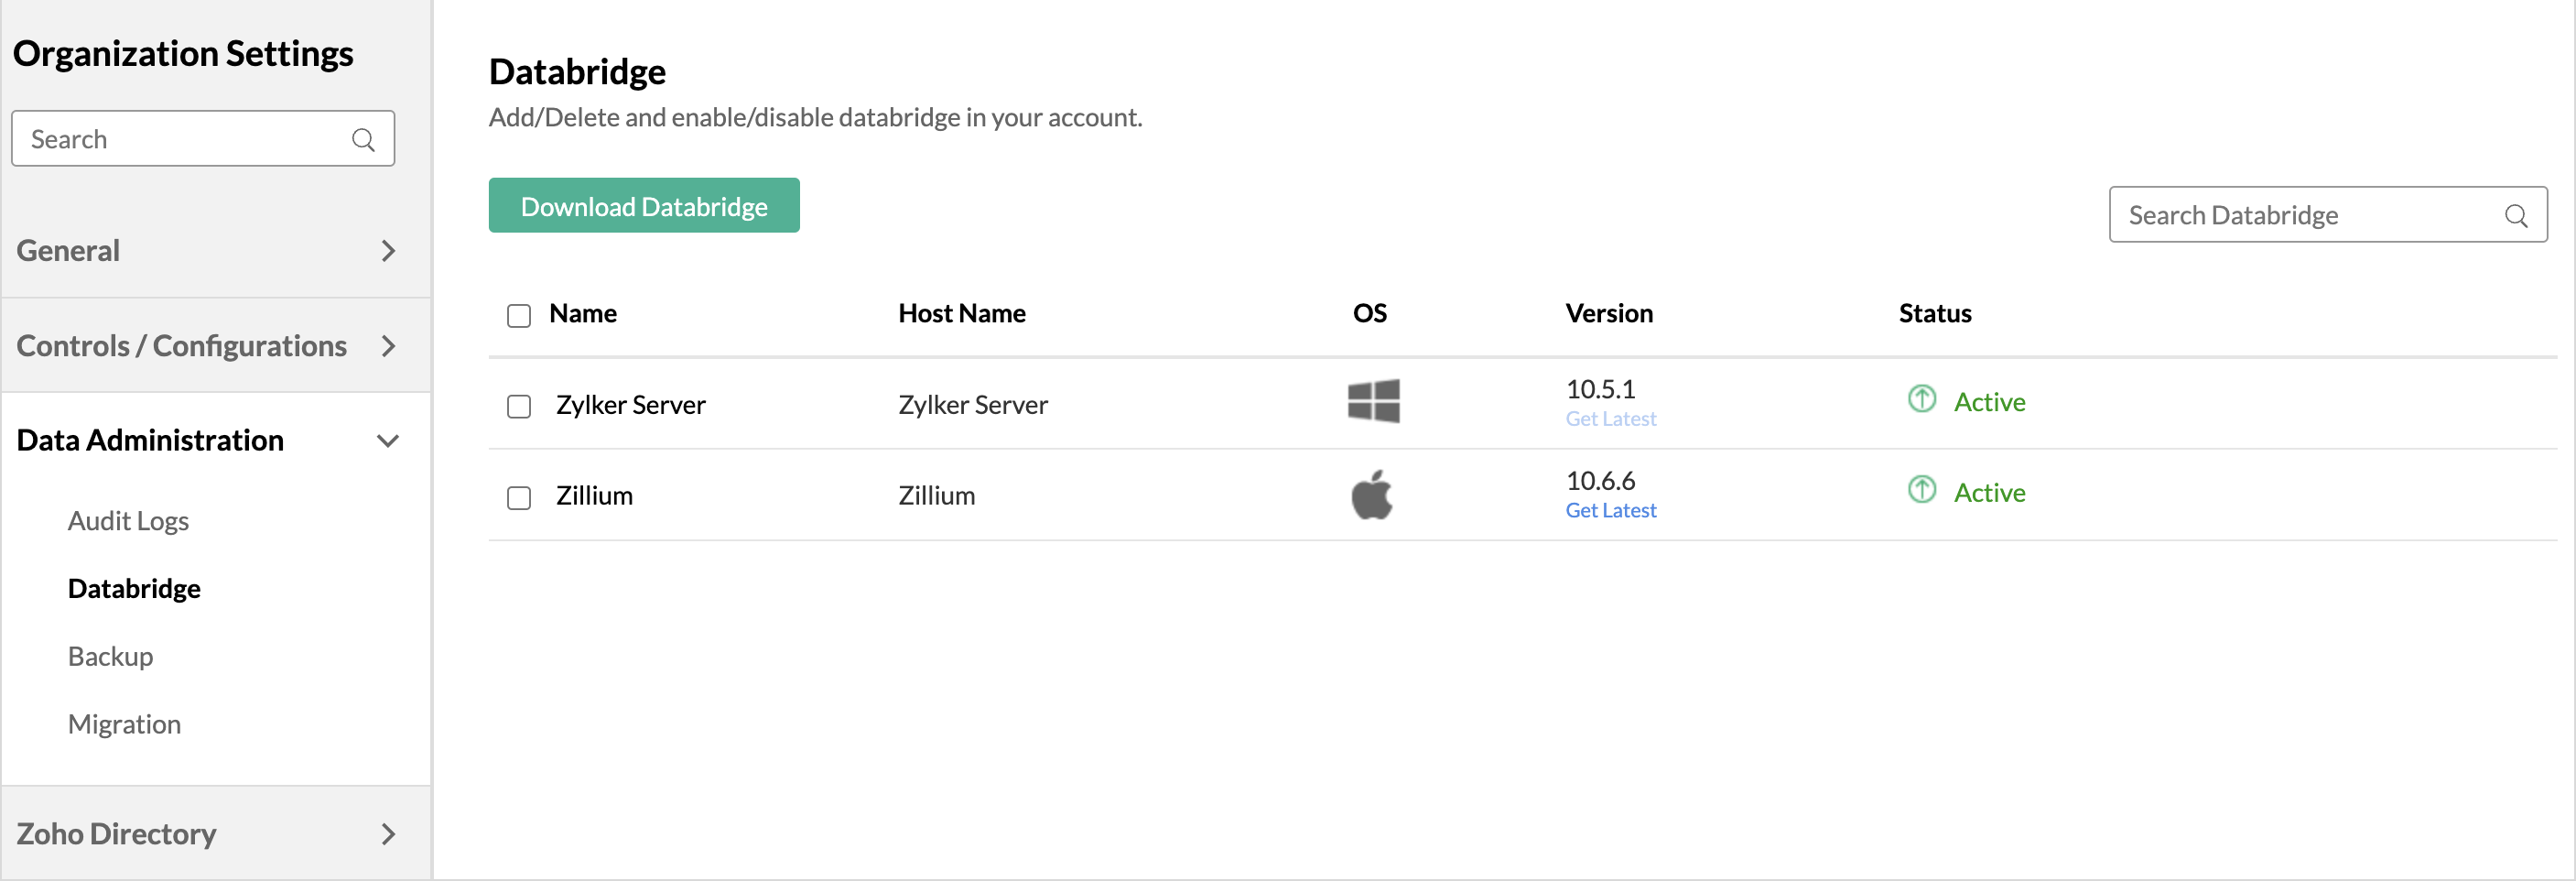Click the Apple OS icon for Zillium
Screen dimensions: 2576x881
pos(1371,494)
